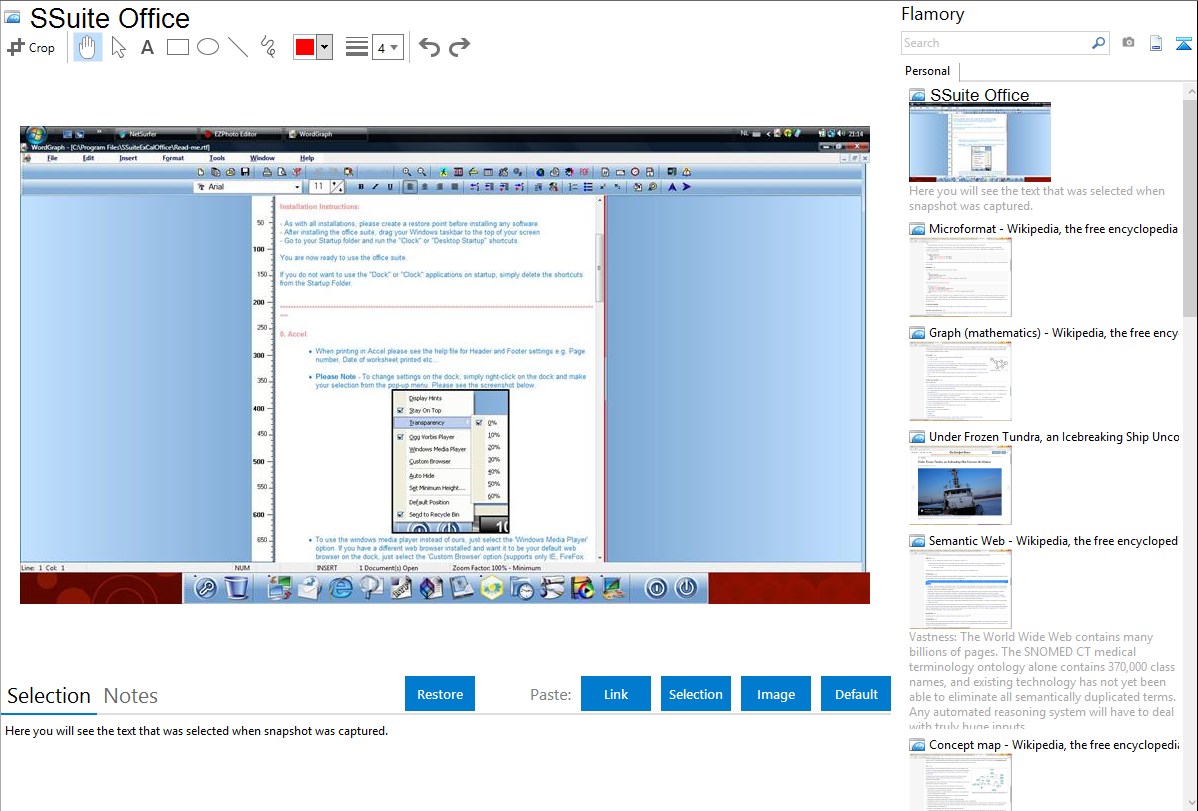Switch to the Selection tab
Viewport: 1198px width, 811px height.
(49, 696)
